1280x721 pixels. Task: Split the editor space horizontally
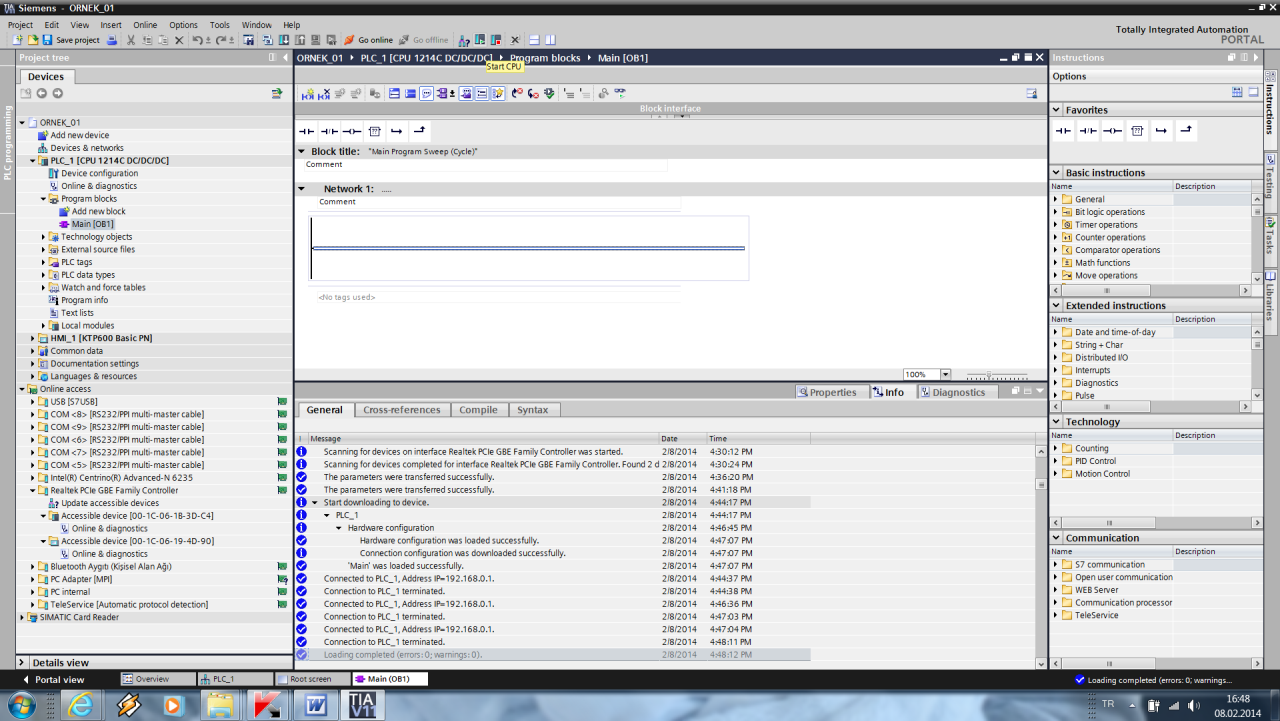click(534, 40)
